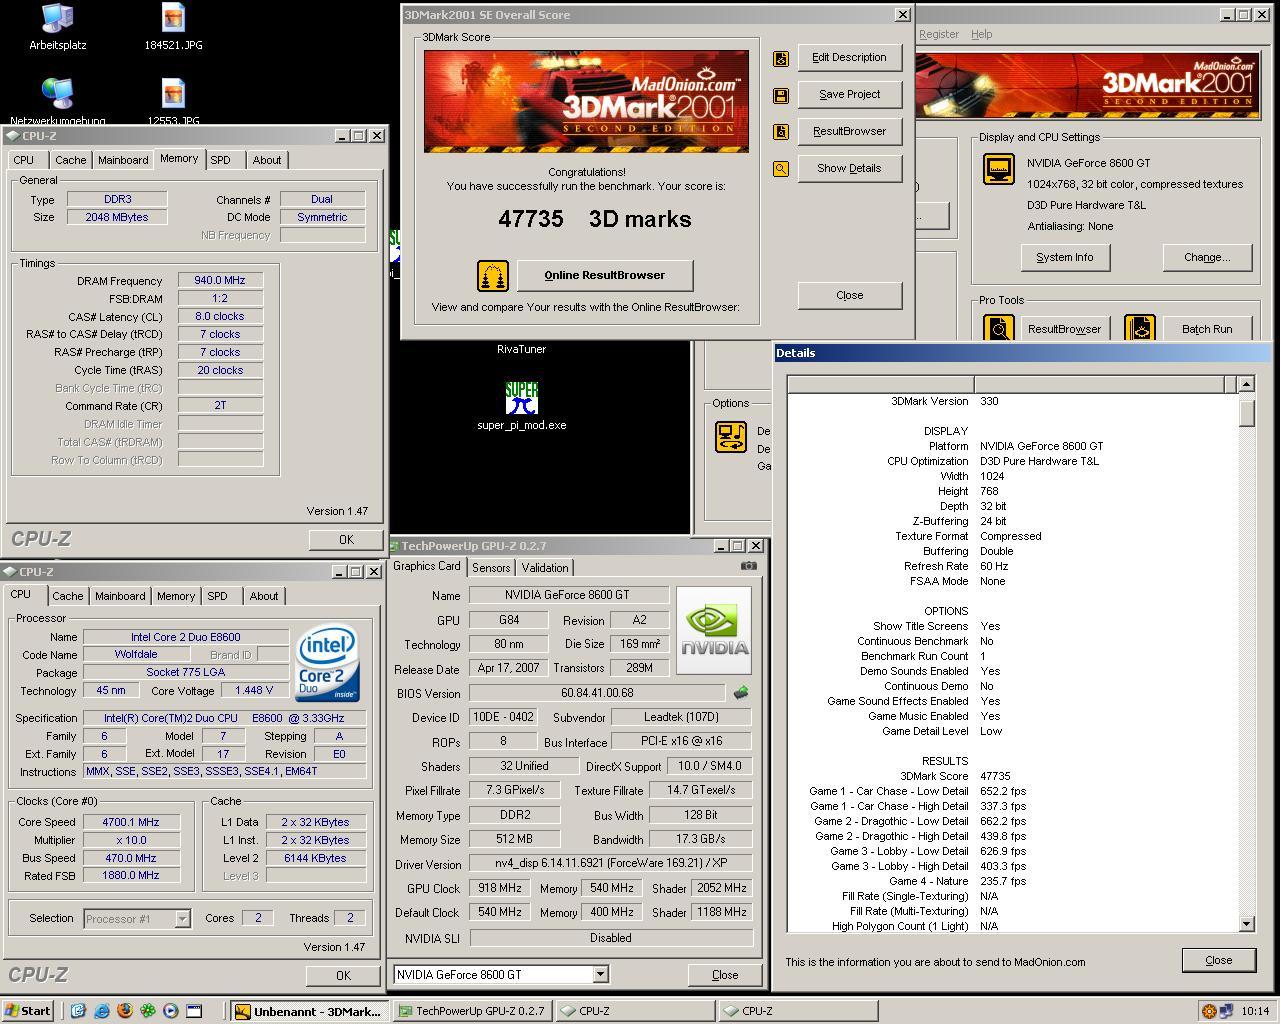The image size is (1281, 1024).
Task: Click the network connection tray icon
Action: pos(1226,1011)
